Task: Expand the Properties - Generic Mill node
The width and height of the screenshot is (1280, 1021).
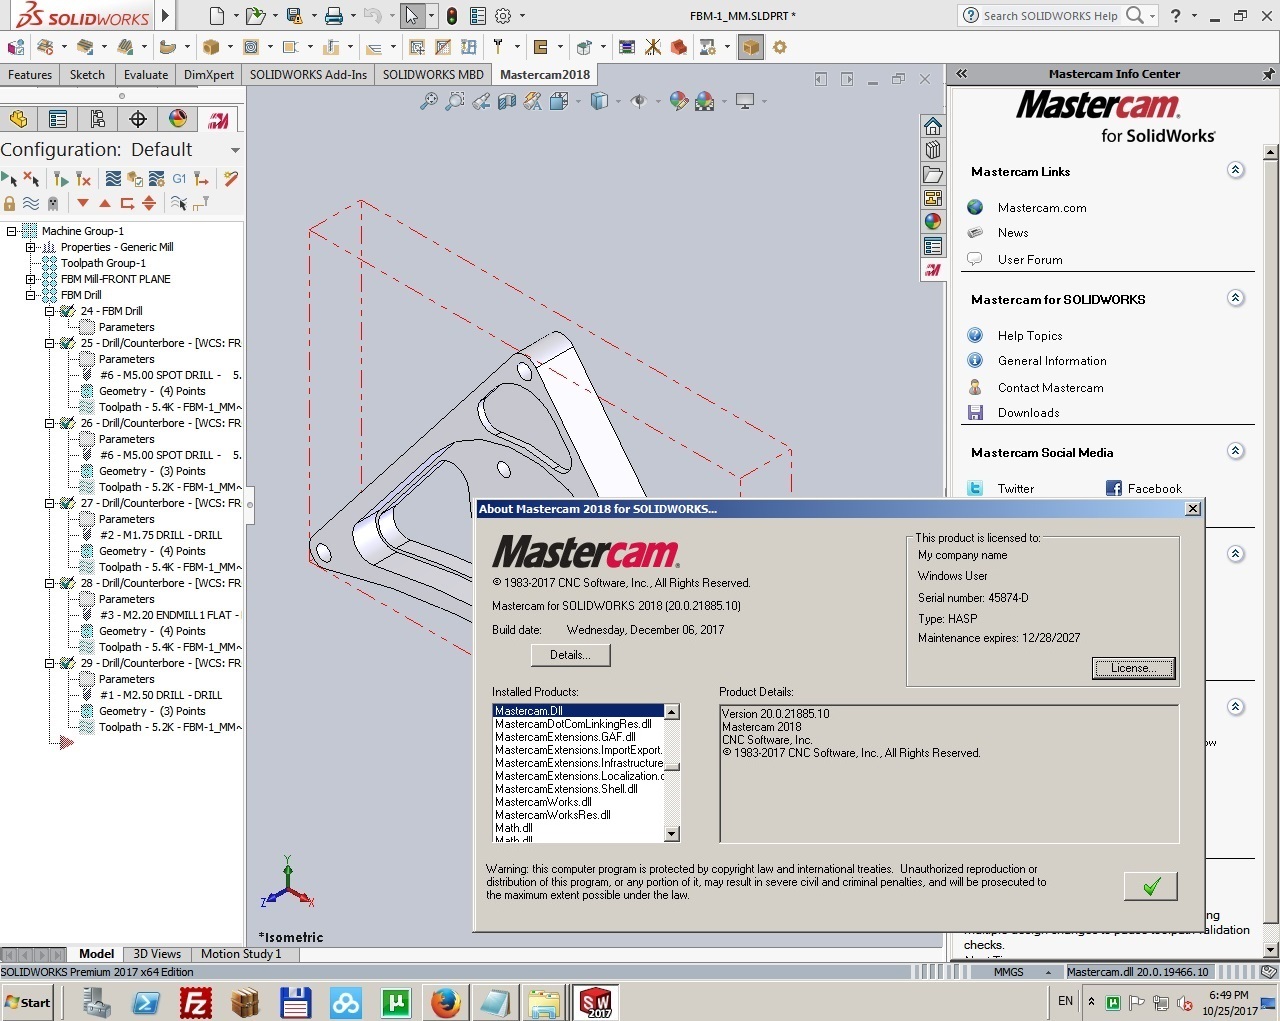Action: click(30, 247)
